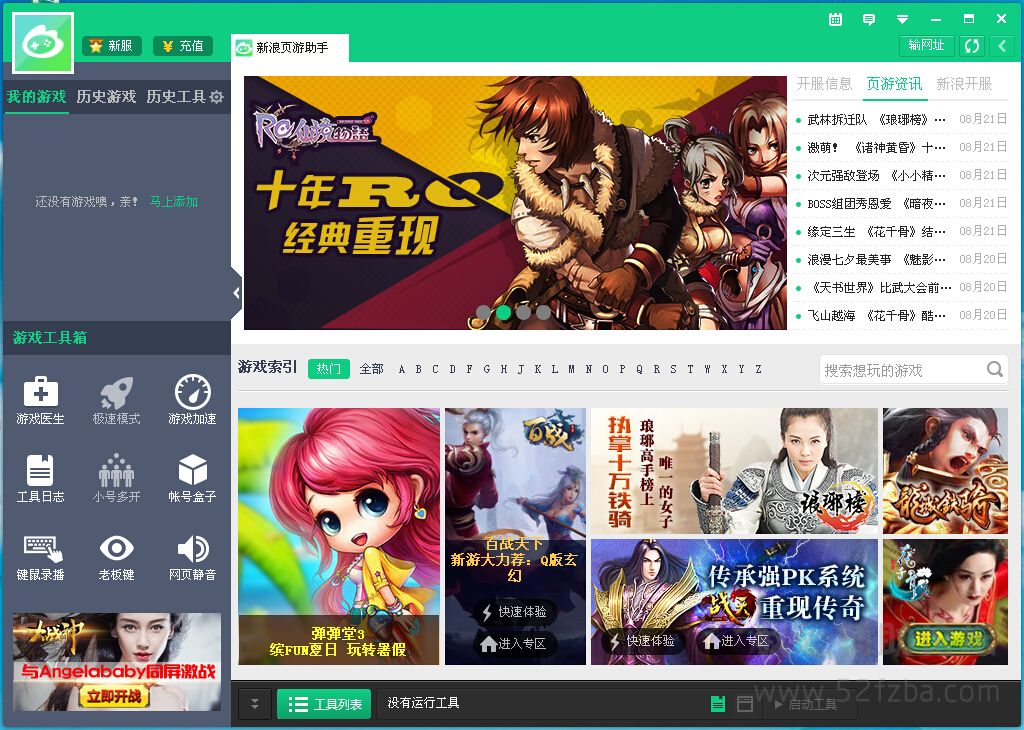Select the 热门 game index filter
This screenshot has width=1024, height=730.
[x=328, y=369]
